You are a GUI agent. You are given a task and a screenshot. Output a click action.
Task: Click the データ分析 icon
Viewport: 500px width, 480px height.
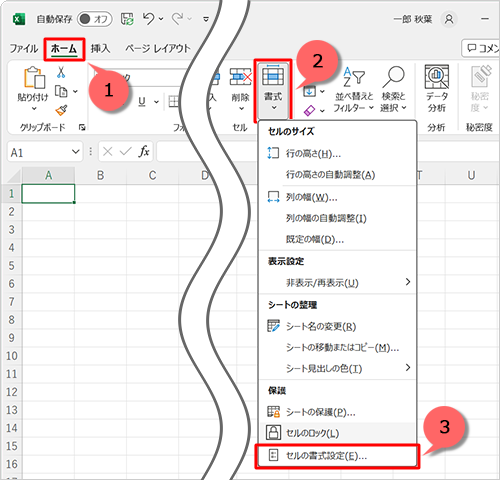pyautogui.click(x=437, y=77)
